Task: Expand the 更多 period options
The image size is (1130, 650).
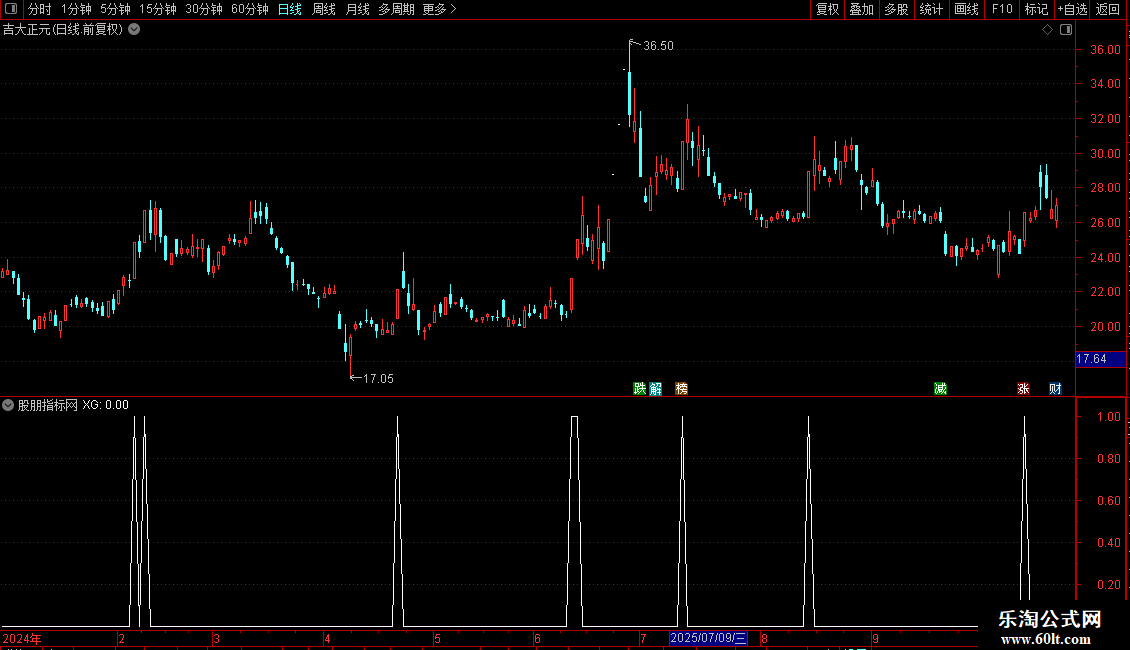Action: point(439,9)
